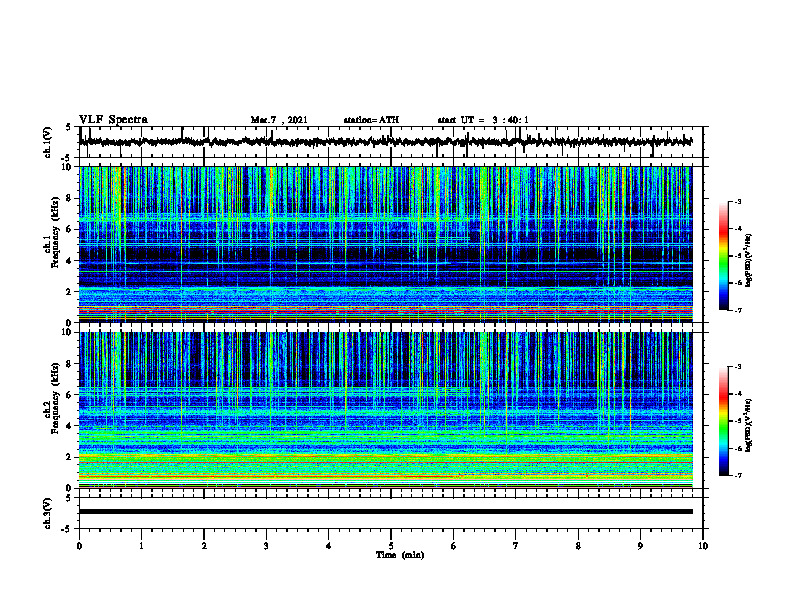Click the "start UT = 3 :40: 1" label
The image size is (792, 612).
click(483, 120)
